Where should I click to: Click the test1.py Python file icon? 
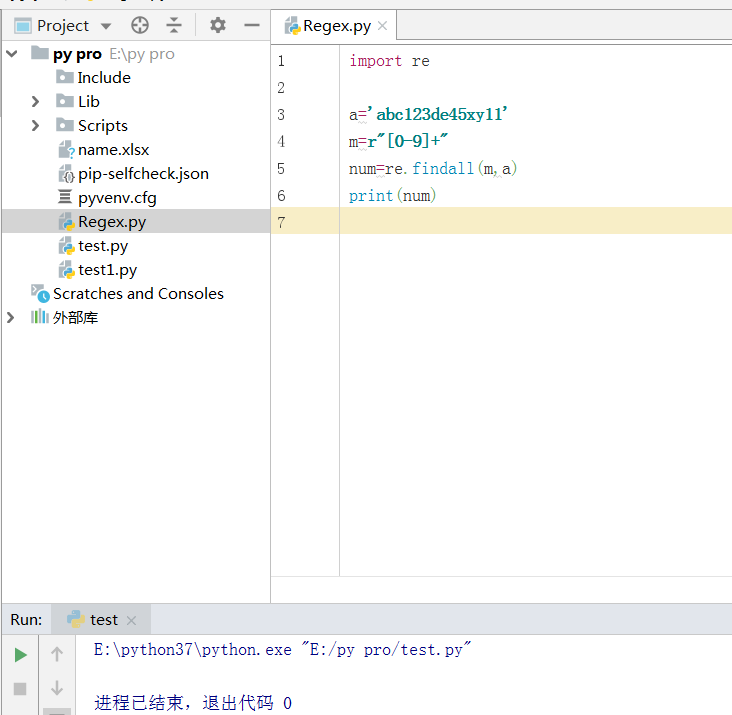pyautogui.click(x=66, y=270)
